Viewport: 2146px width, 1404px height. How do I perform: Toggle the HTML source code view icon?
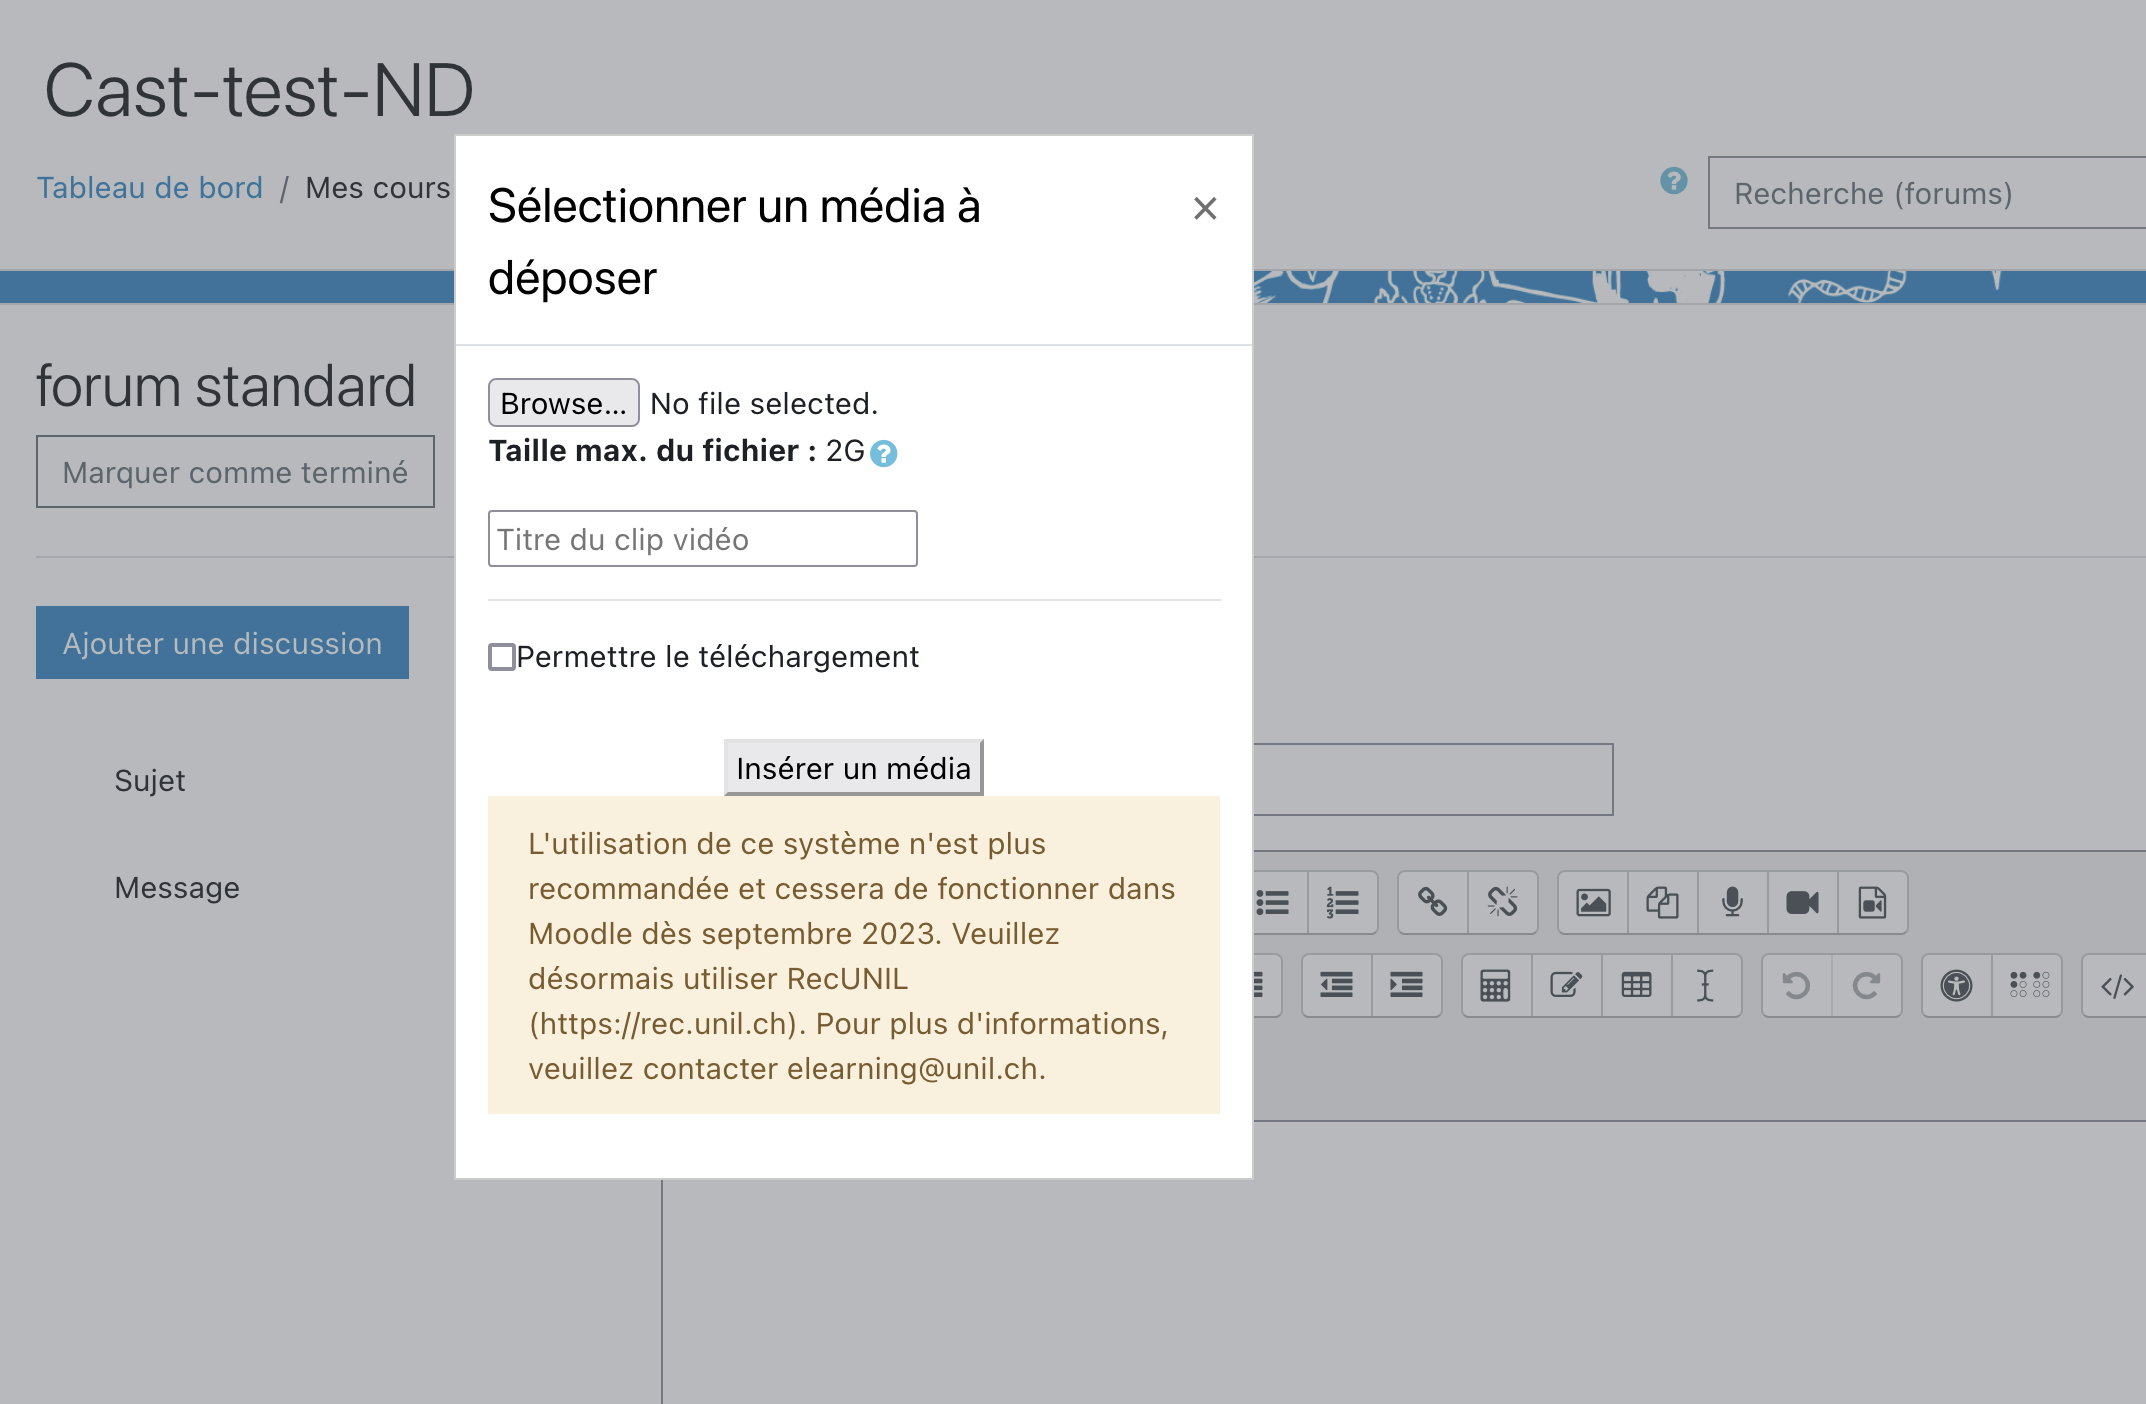(x=2116, y=986)
